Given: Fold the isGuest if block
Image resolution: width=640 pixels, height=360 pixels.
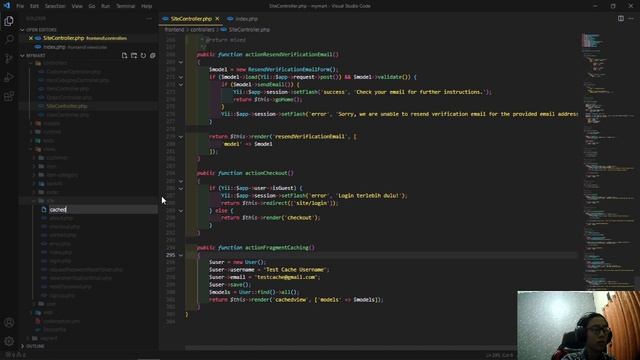Looking at the screenshot, I should (181, 188).
